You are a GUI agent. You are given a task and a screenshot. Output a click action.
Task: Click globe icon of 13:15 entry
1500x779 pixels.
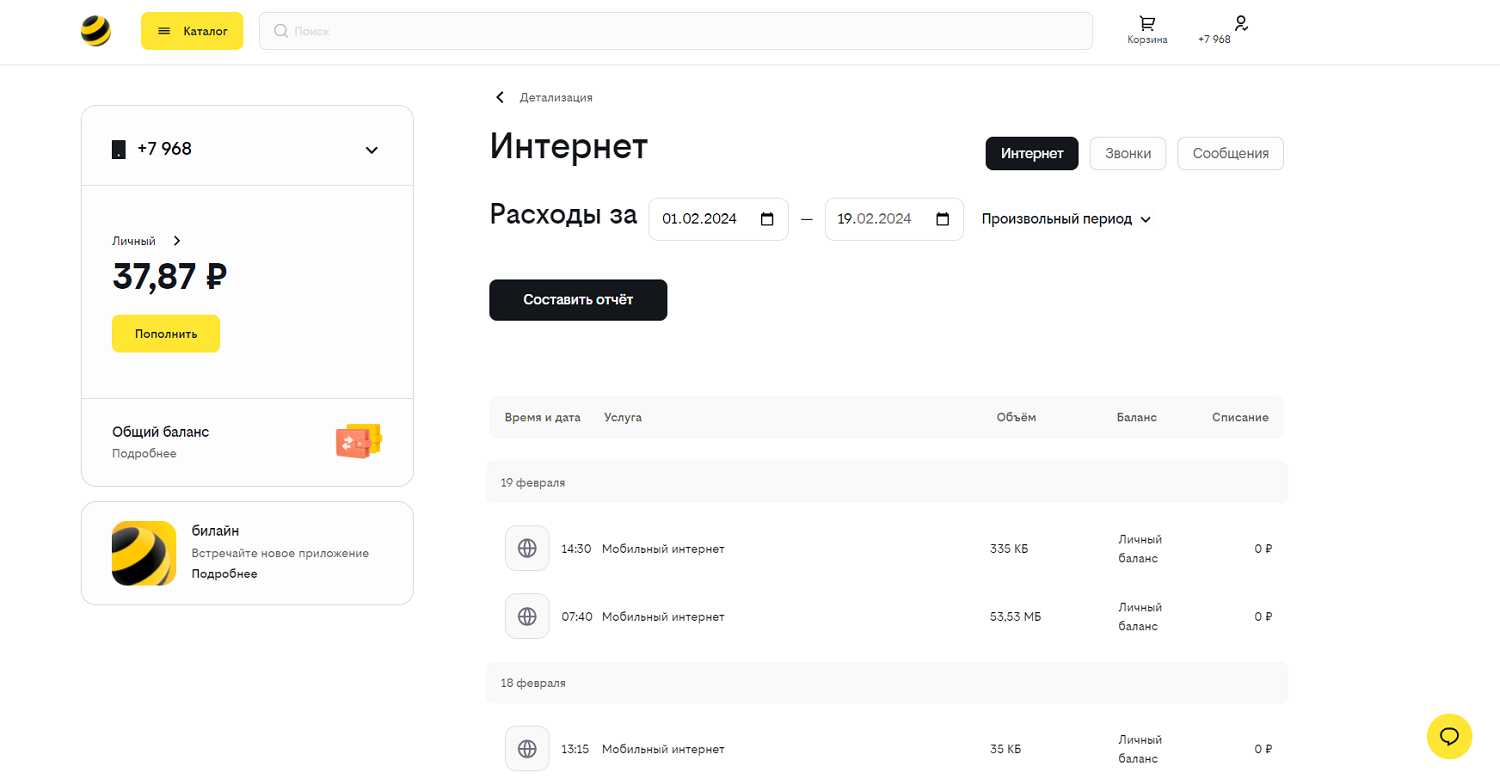527,748
